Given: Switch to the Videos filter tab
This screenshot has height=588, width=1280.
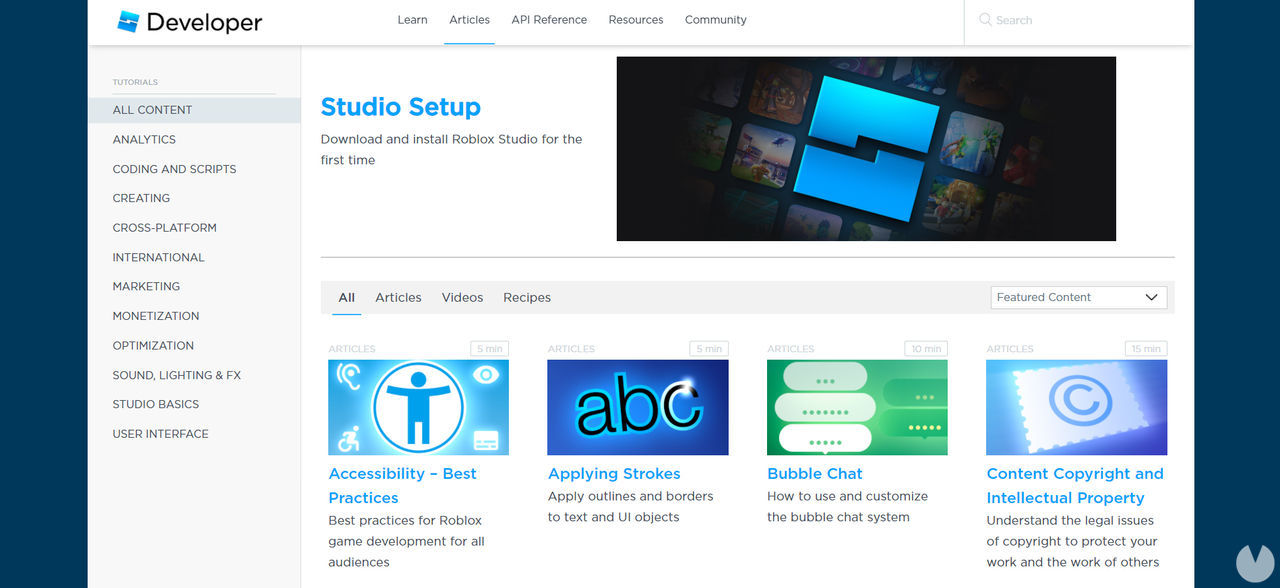Looking at the screenshot, I should [462, 297].
